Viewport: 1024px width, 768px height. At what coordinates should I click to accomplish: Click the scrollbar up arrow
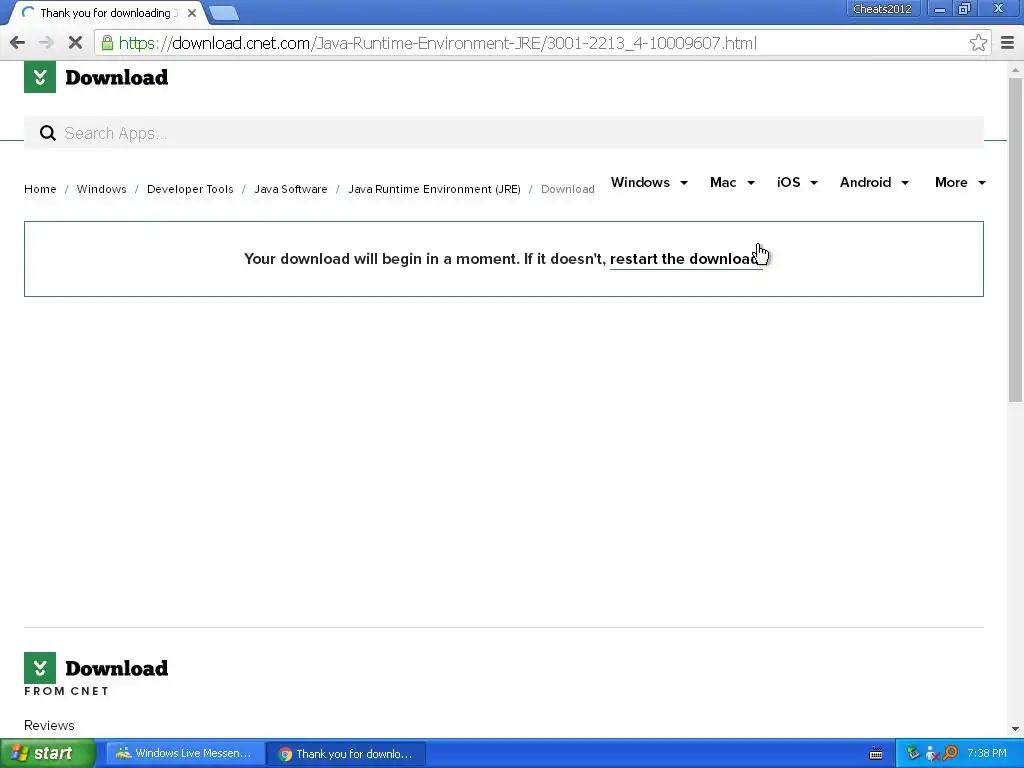pos(1015,69)
